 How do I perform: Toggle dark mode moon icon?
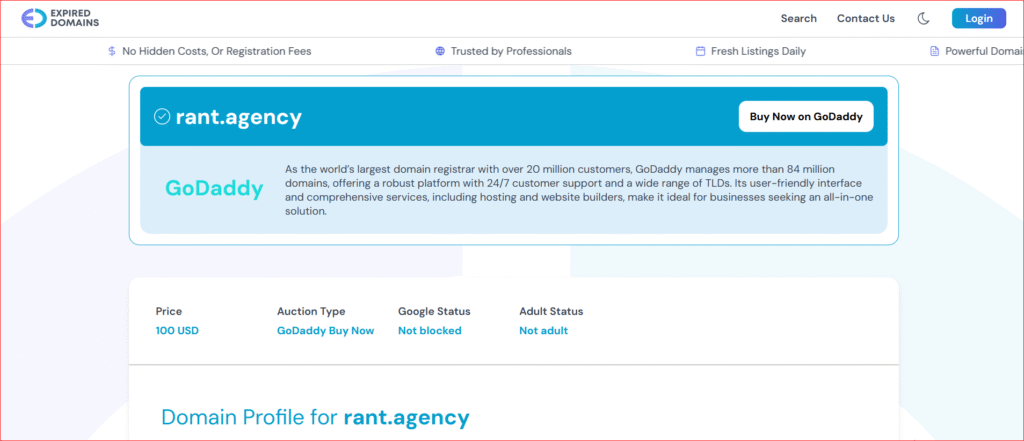[x=923, y=18]
